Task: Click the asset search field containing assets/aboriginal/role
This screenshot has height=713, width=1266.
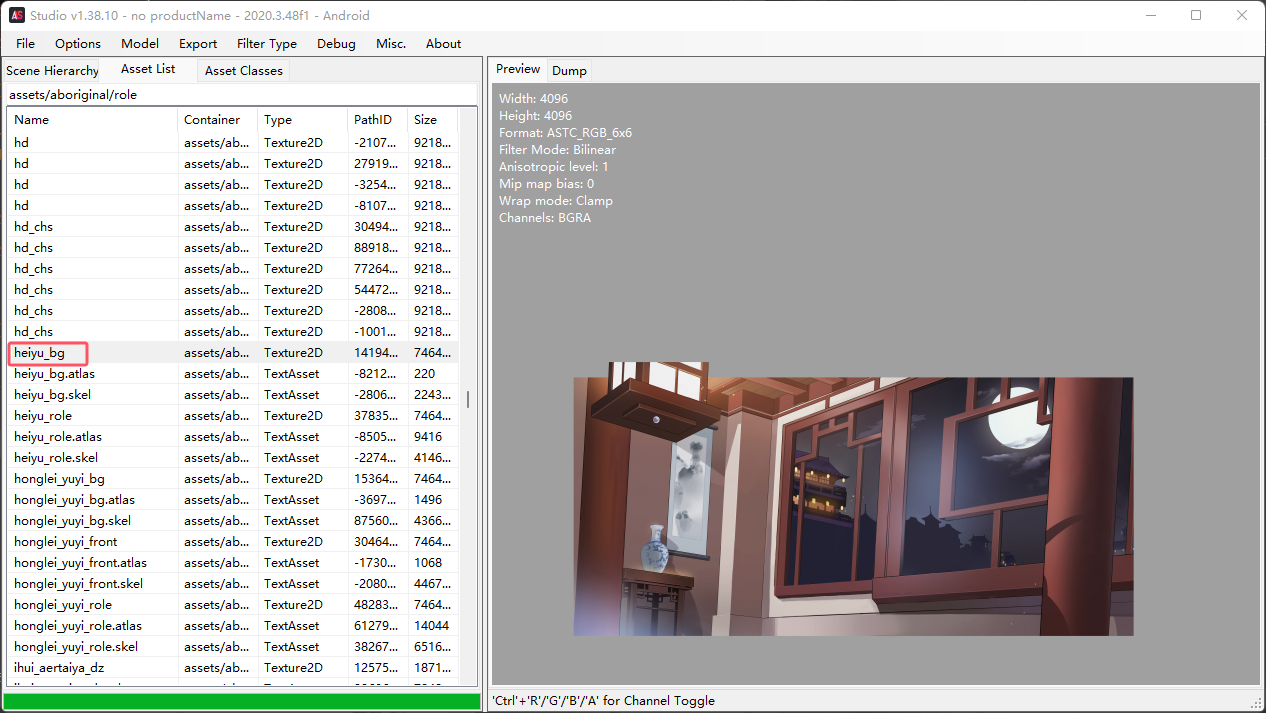Action: tap(241, 95)
